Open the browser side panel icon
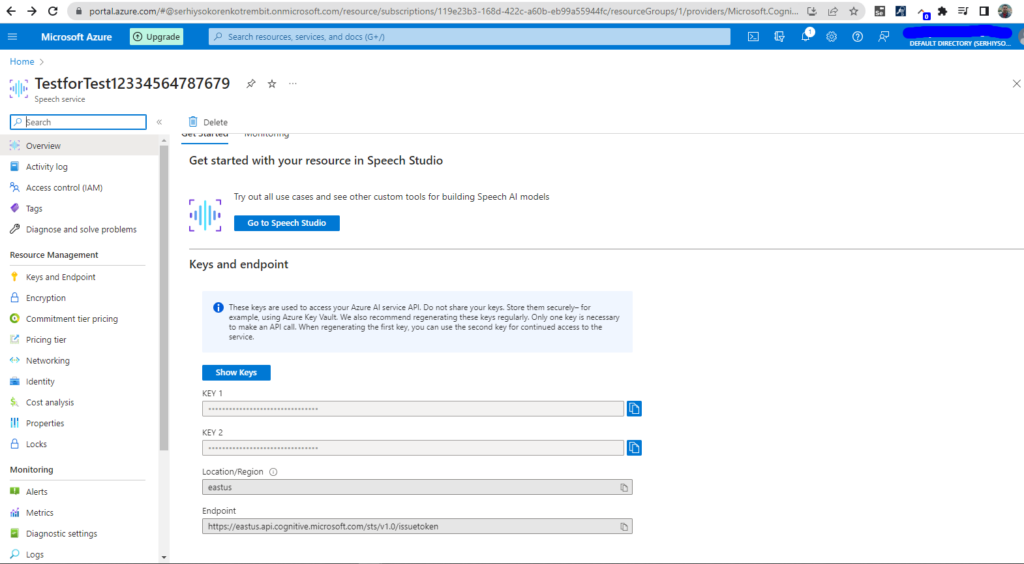1024x564 pixels. (x=984, y=11)
